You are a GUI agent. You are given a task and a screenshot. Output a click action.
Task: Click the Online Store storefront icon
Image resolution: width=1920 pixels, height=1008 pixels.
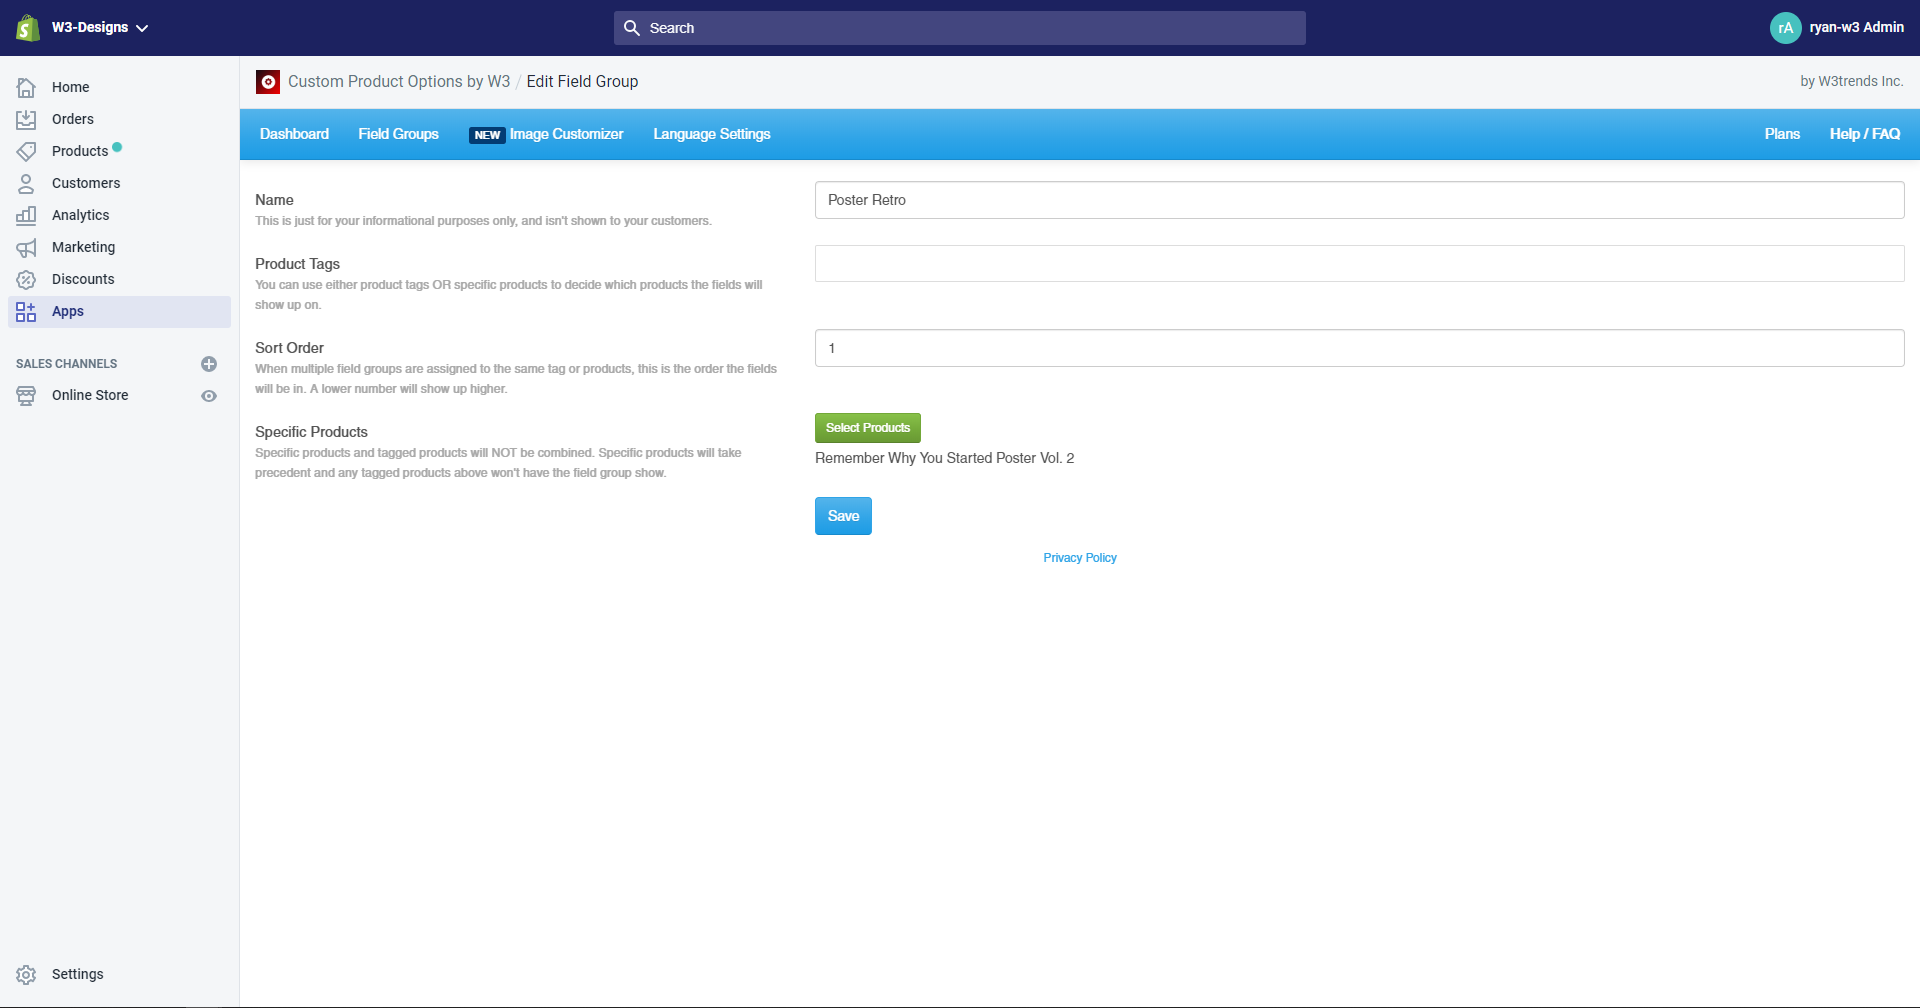tap(26, 395)
